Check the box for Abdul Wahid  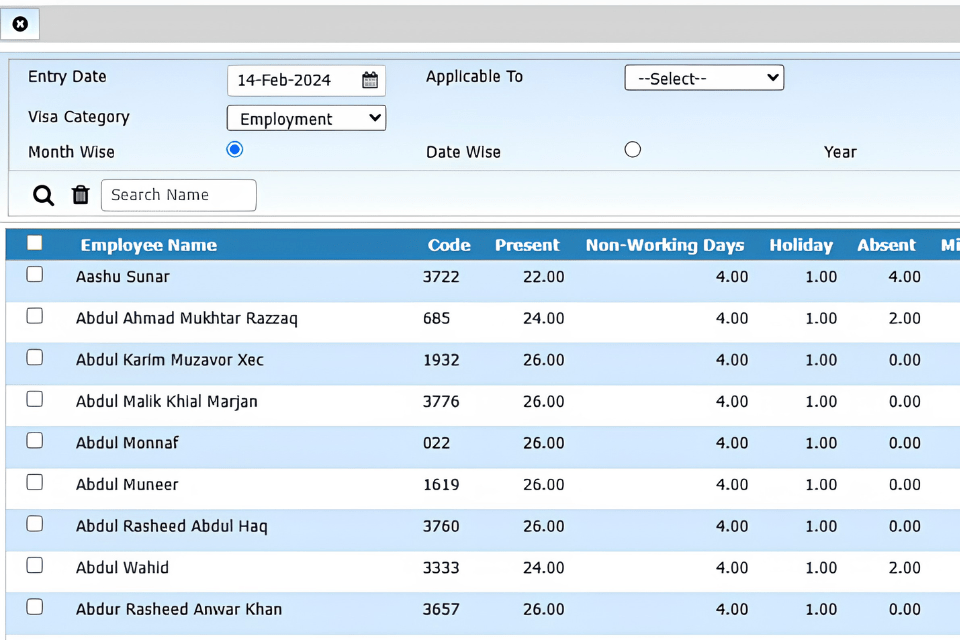[35, 565]
